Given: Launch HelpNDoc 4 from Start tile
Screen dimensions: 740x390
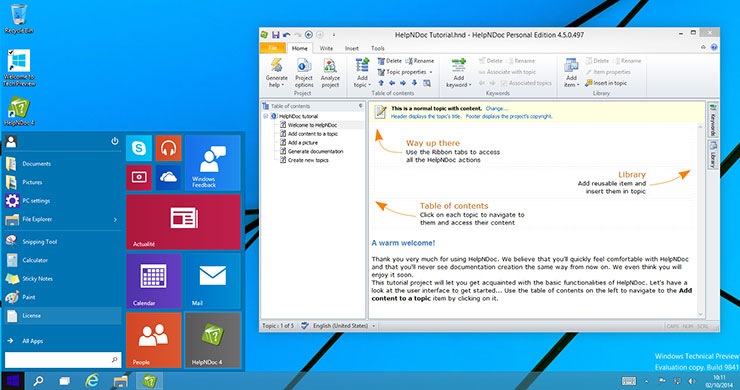Looking at the screenshot, I should click(212, 340).
